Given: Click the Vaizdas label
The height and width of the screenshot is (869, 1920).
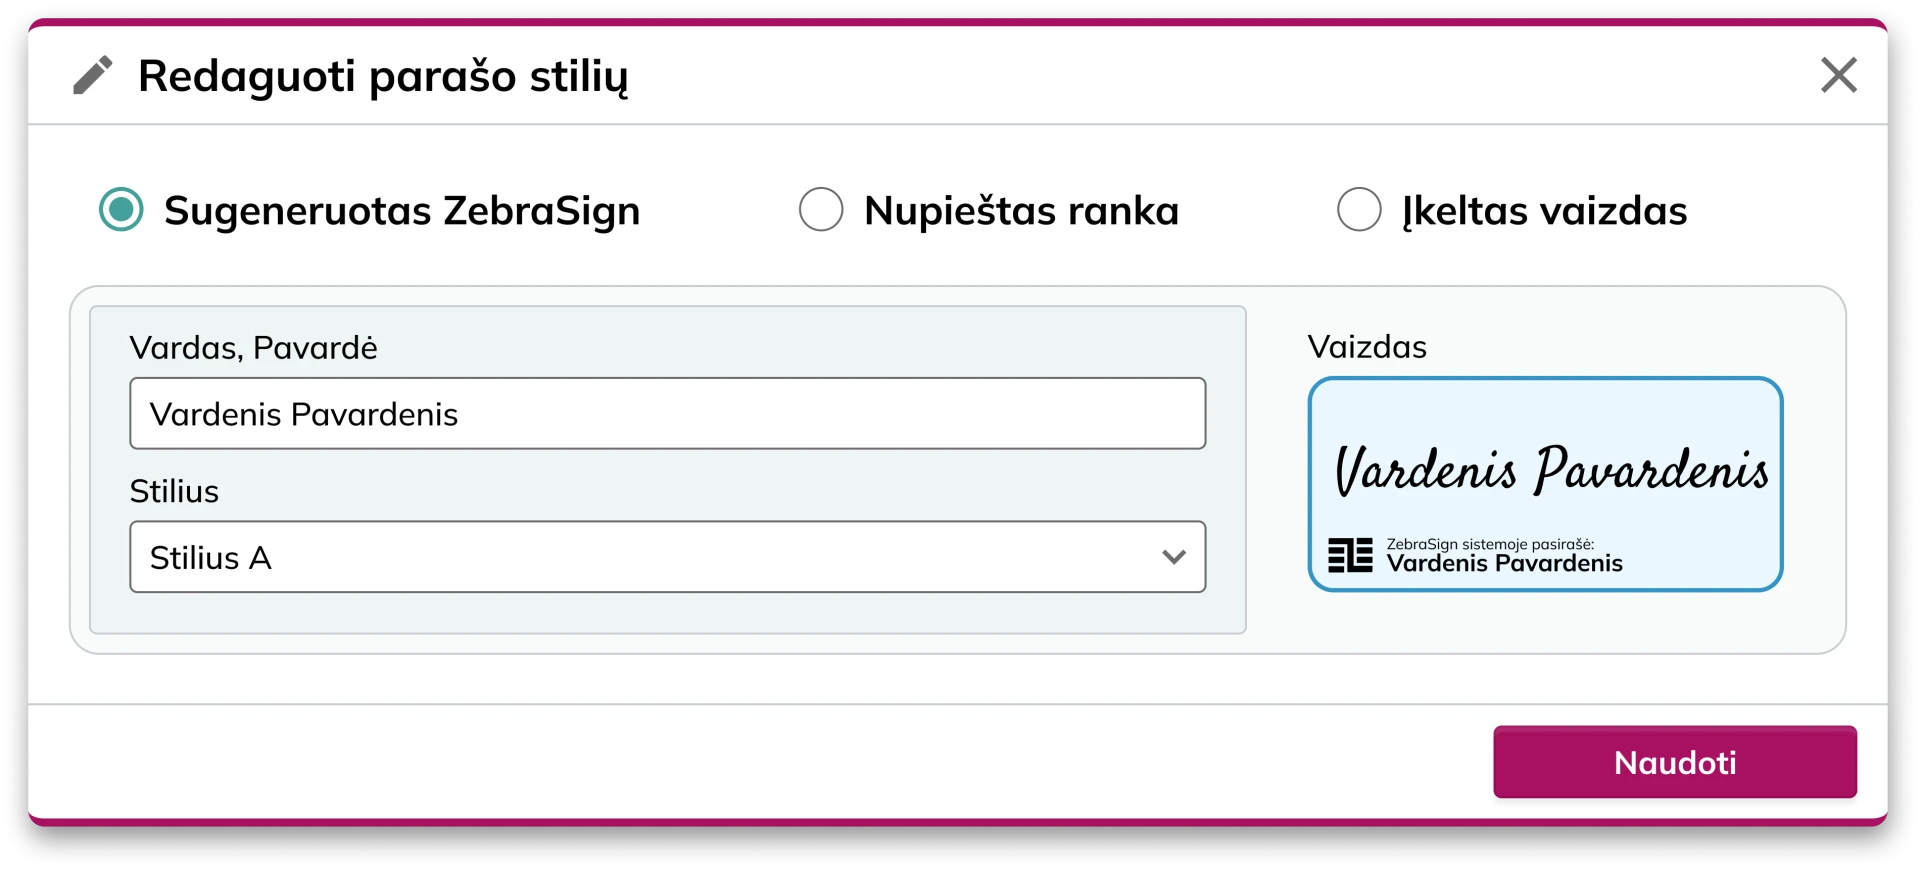Looking at the screenshot, I should (x=1367, y=347).
